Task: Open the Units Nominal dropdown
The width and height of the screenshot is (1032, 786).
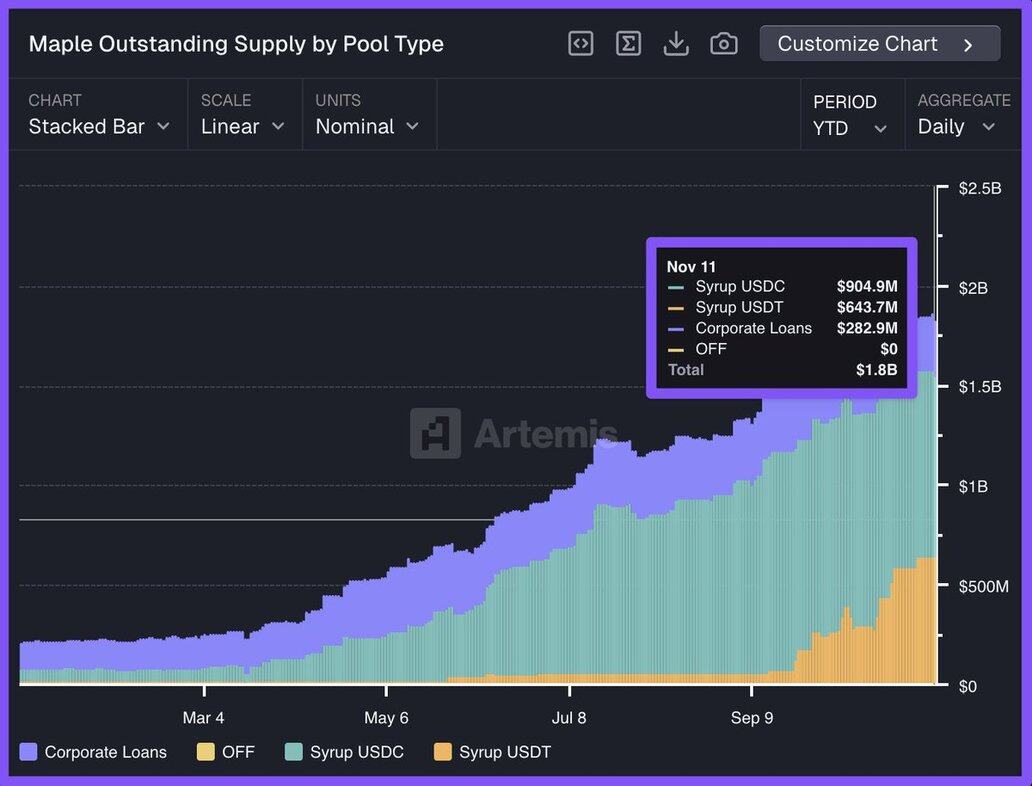Action: (x=367, y=127)
